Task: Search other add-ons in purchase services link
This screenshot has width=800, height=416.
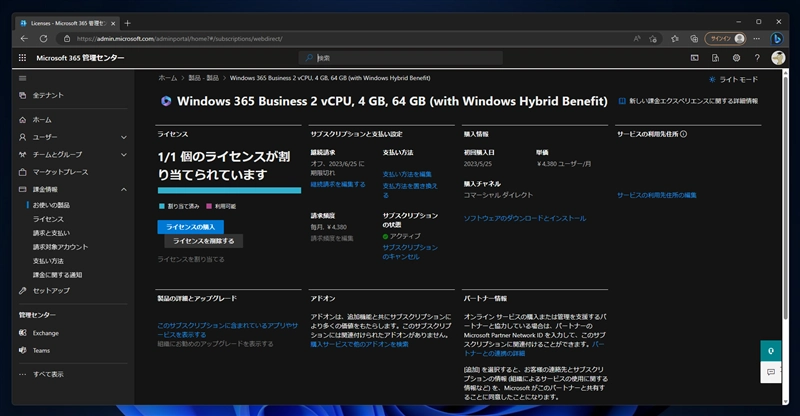Action: click(x=360, y=345)
